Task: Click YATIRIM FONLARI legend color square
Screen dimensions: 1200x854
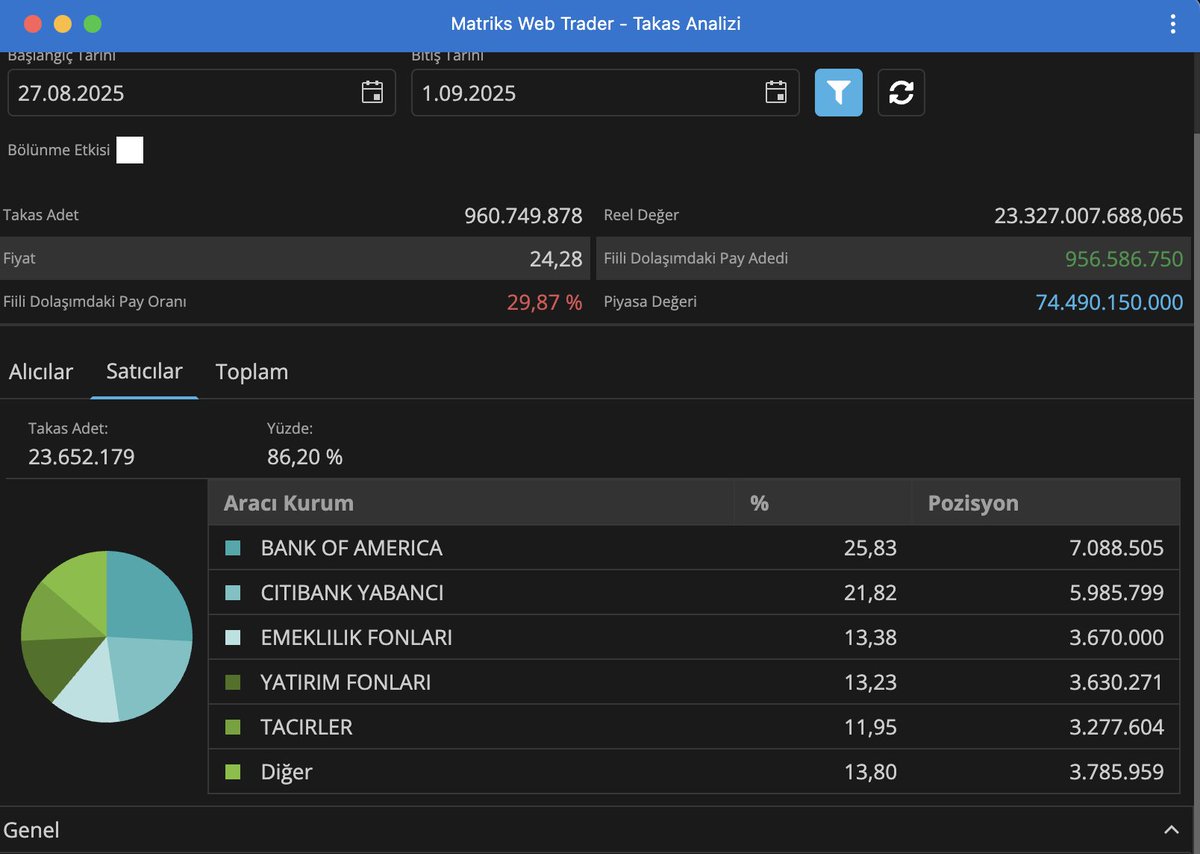Action: point(233,682)
